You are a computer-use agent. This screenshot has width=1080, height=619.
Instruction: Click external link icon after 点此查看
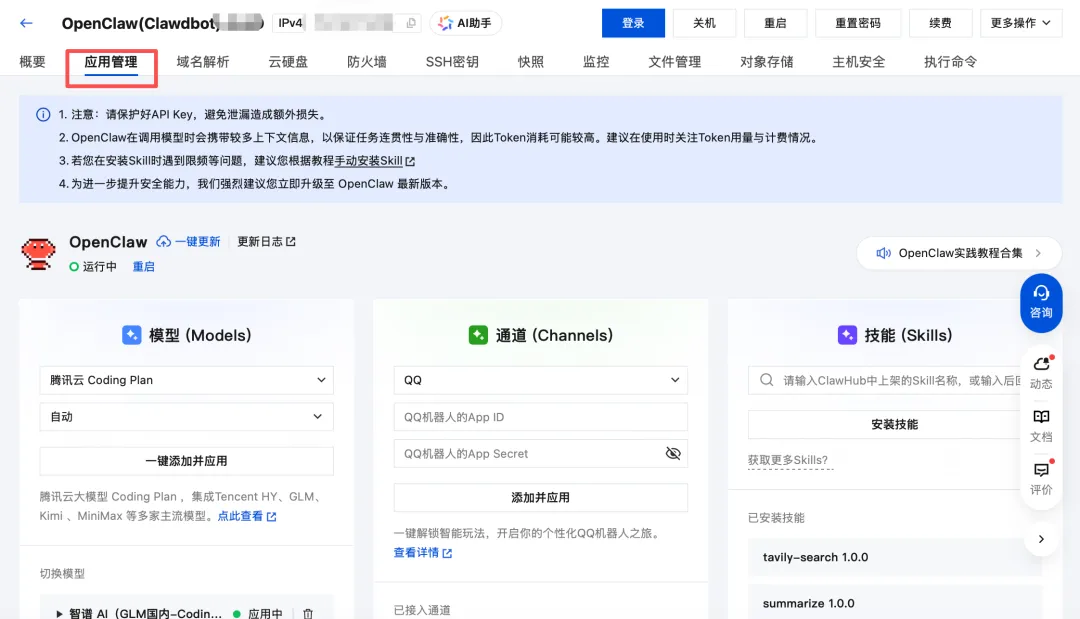(271, 516)
